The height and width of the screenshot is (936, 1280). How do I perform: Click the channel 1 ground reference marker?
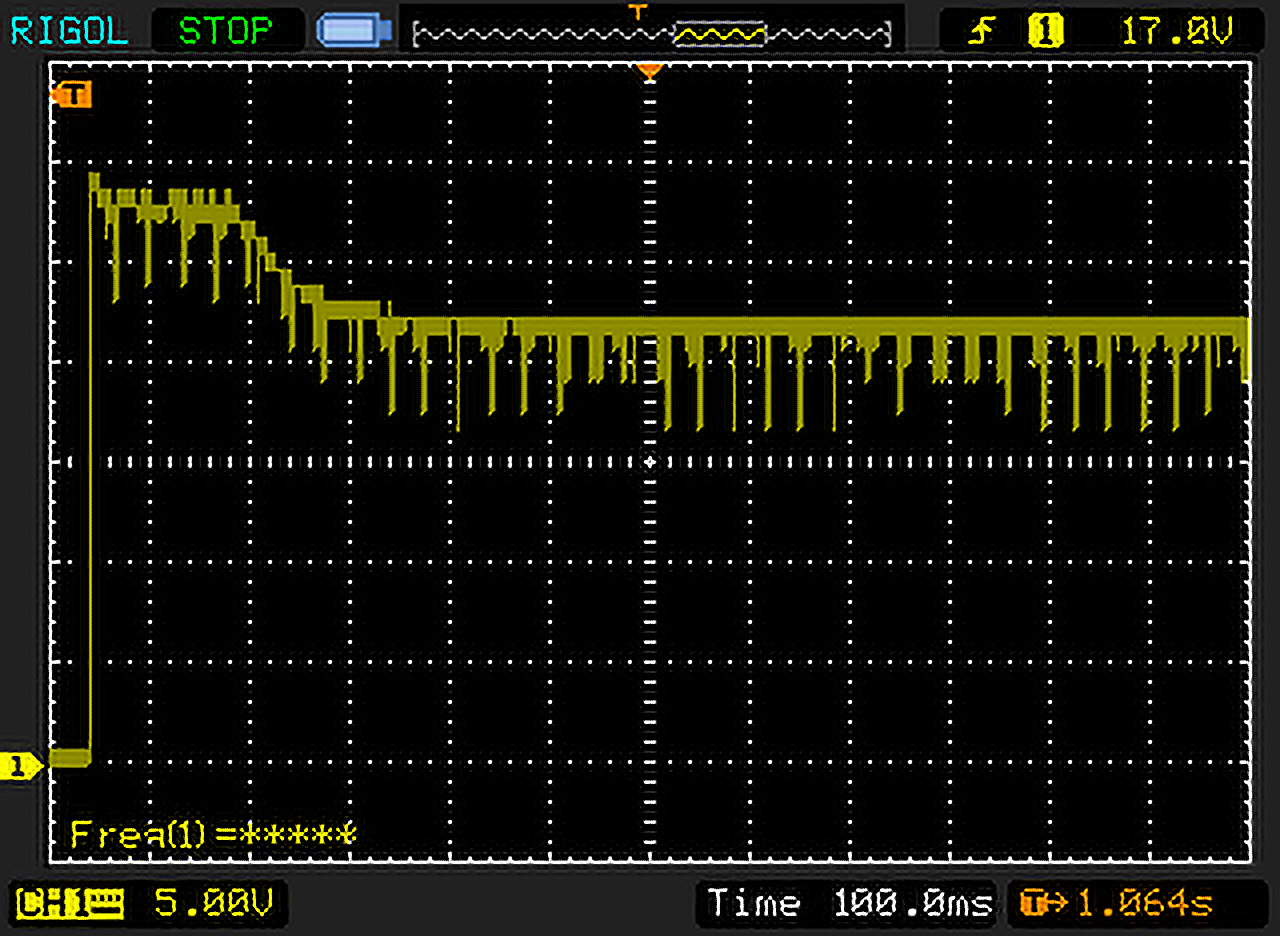21,767
